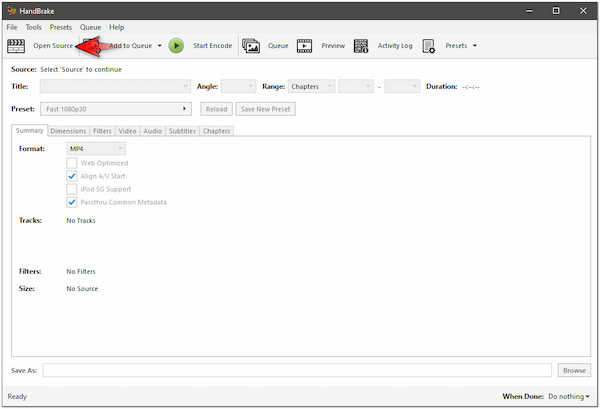Click the Preview filmstrip icon
The width and height of the screenshot is (600, 409).
point(304,45)
